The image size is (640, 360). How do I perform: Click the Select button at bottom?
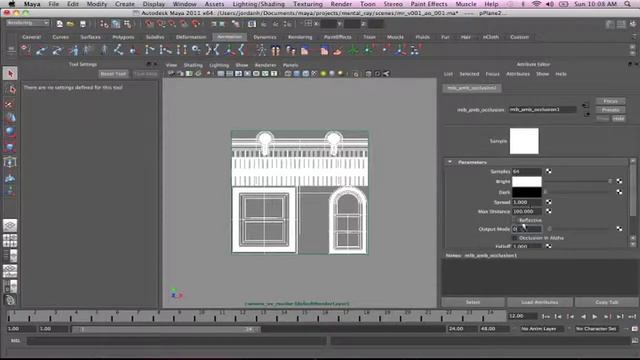[x=473, y=302]
